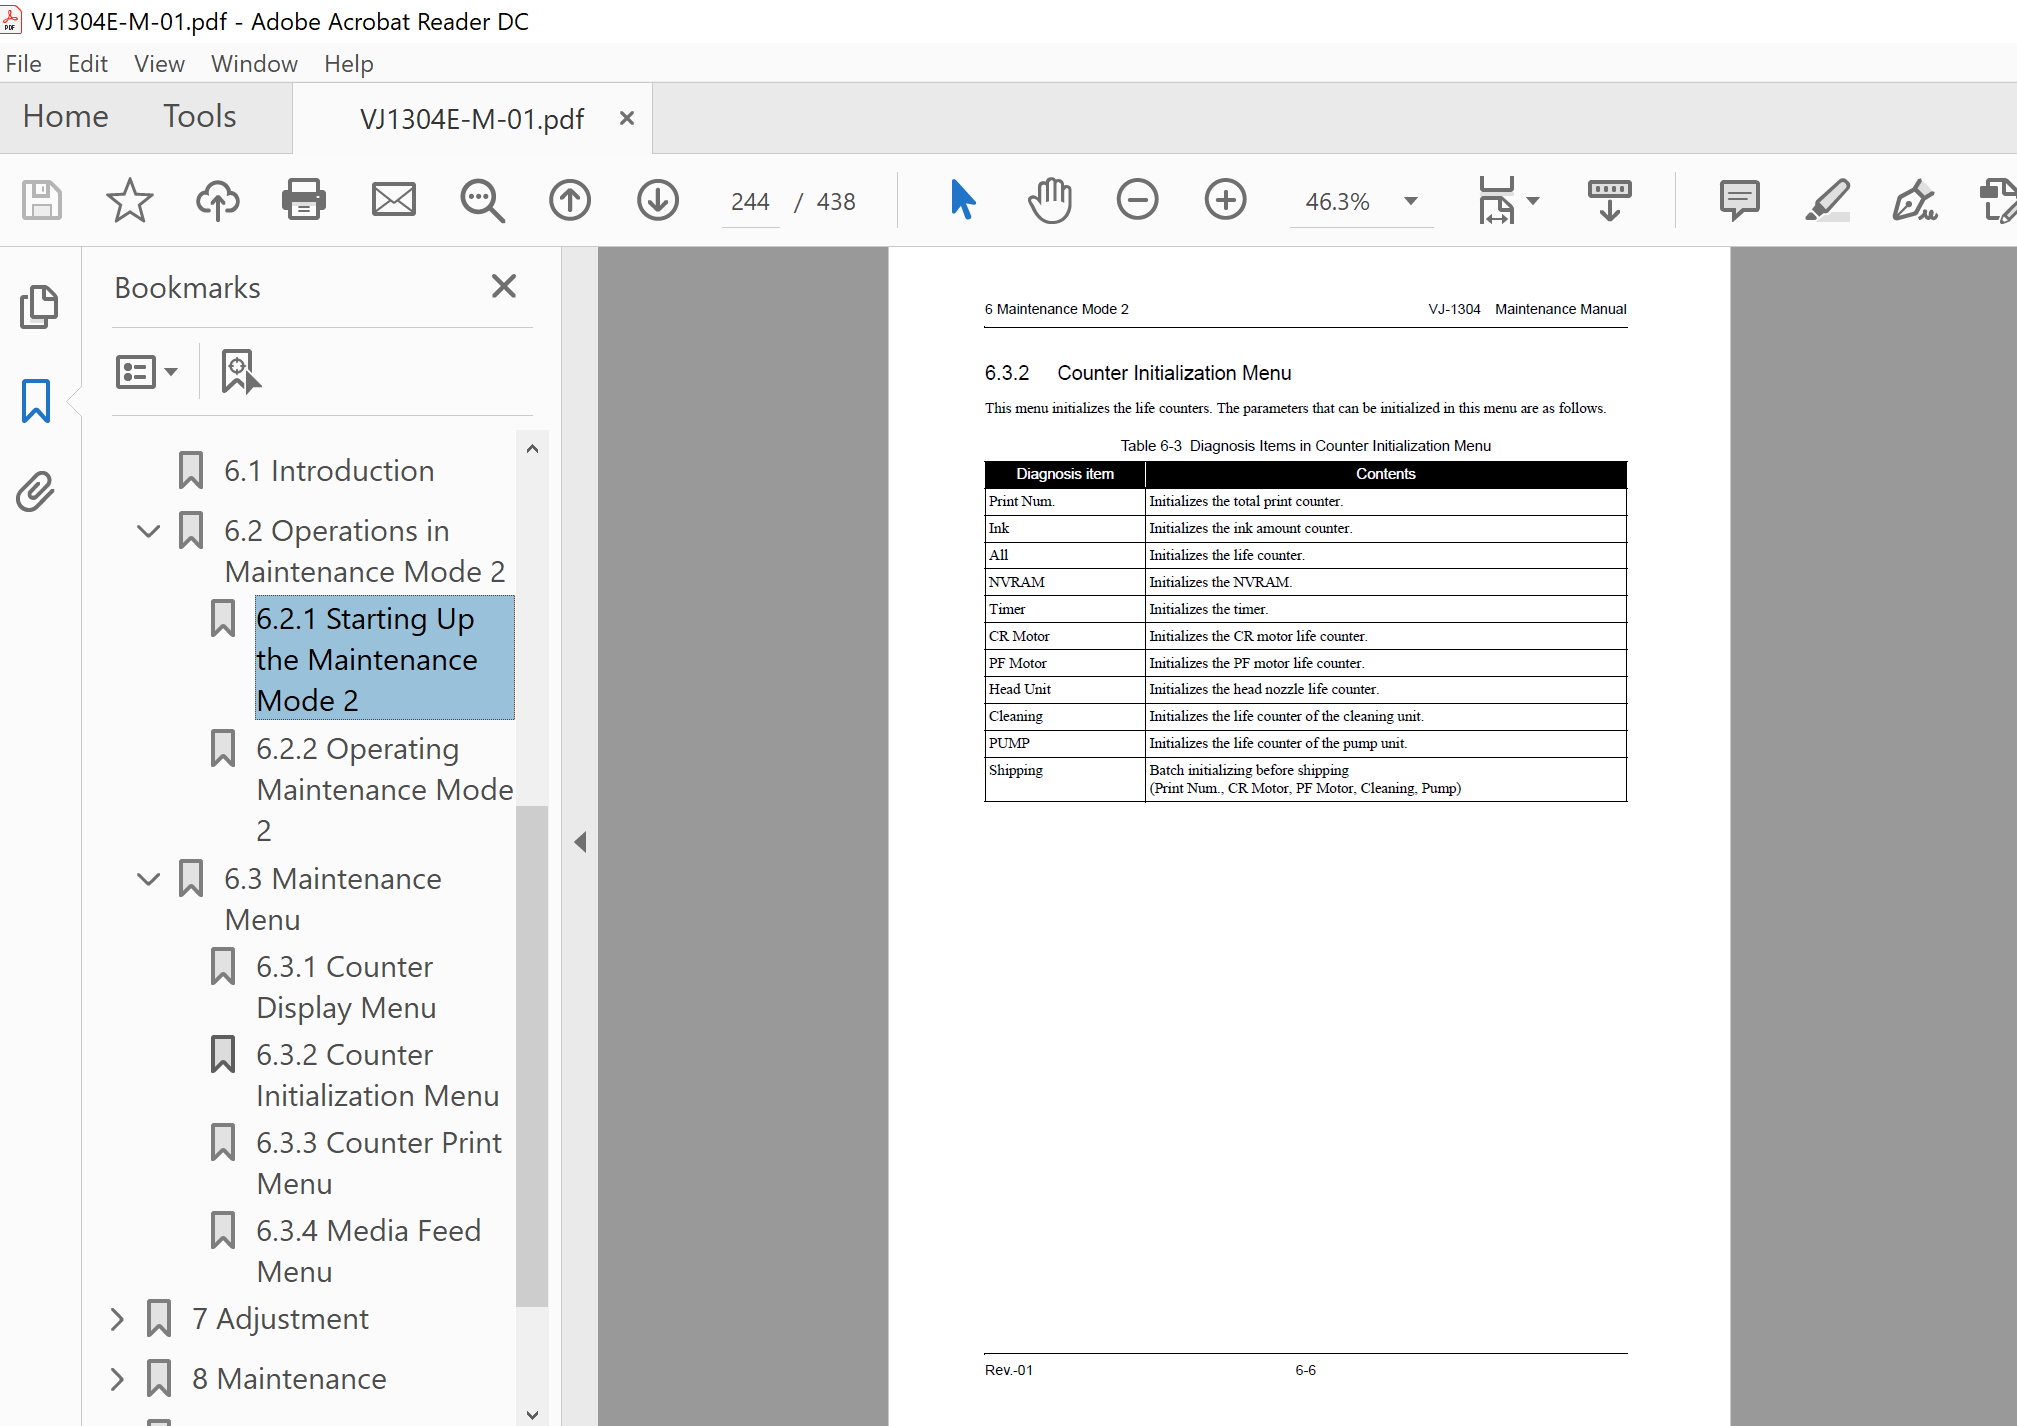Viewport: 2017px width, 1426px height.
Task: Click the 'Head Unit' diagnosis item
Action: point(1020,689)
